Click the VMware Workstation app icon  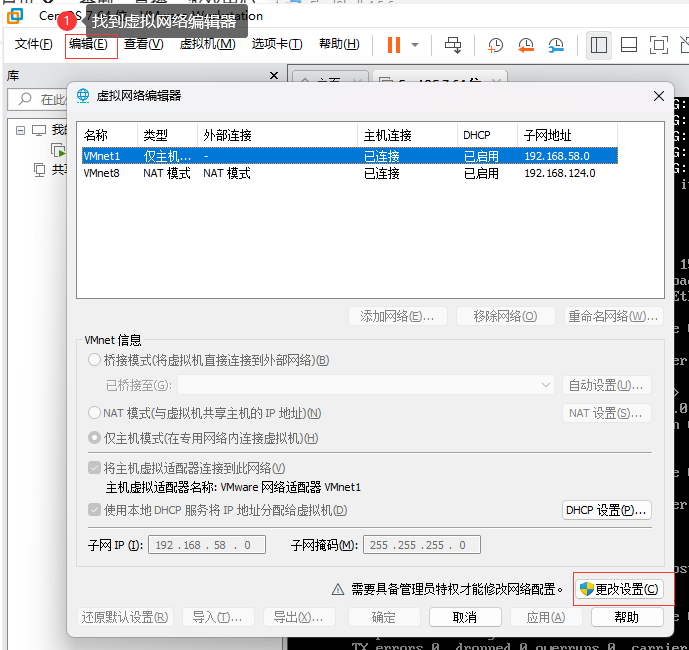pos(15,16)
